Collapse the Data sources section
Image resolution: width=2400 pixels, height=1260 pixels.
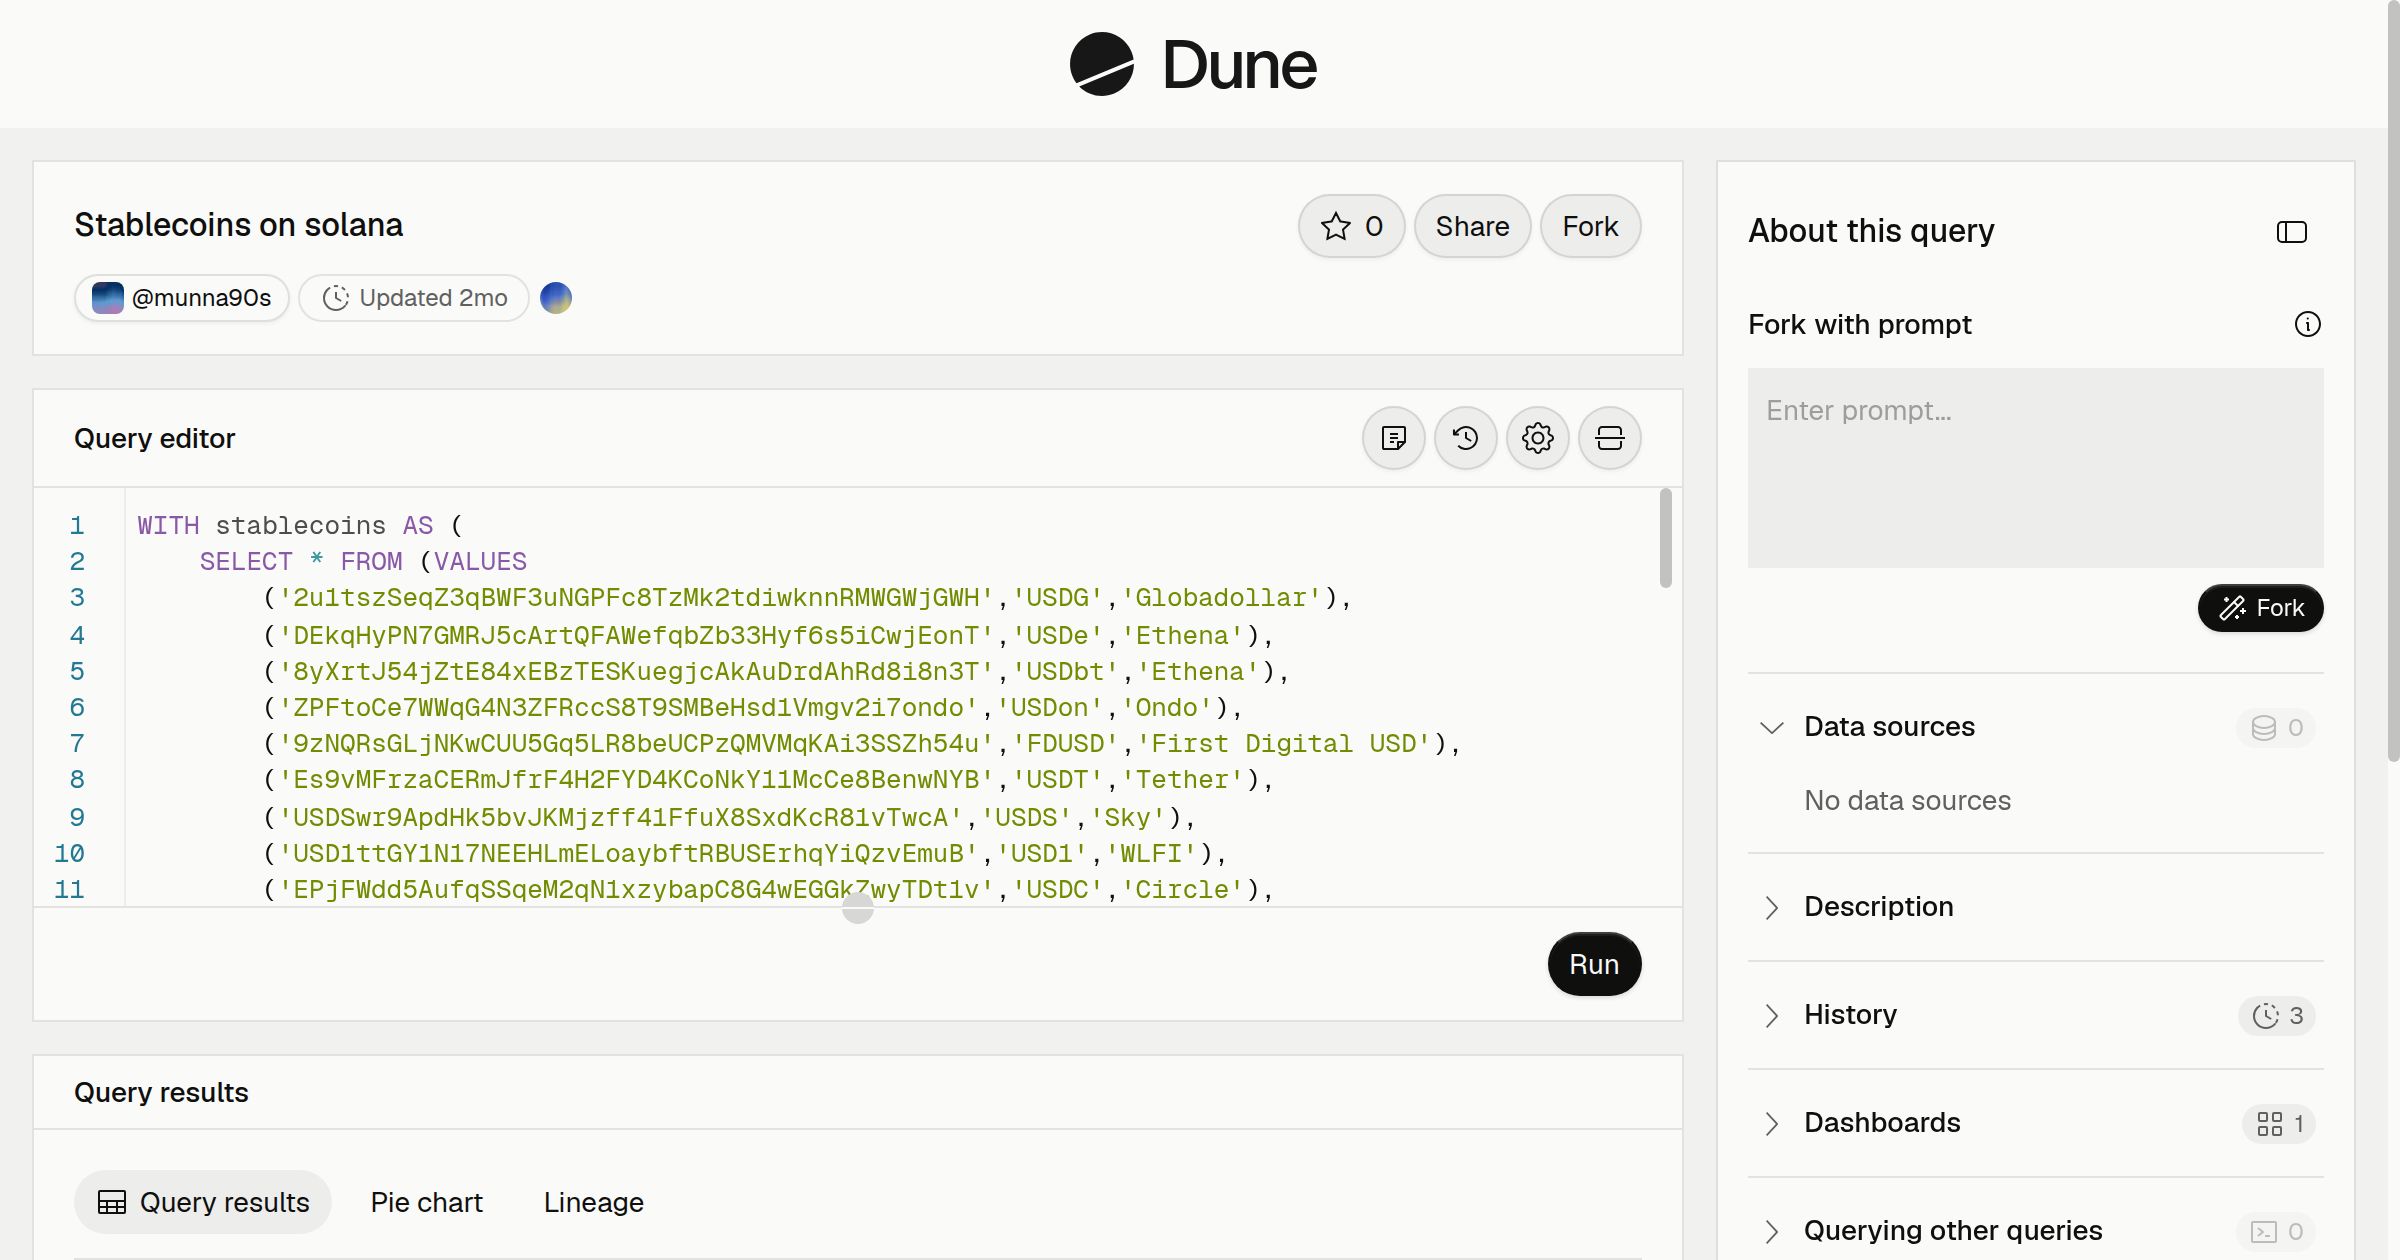click(x=1771, y=727)
